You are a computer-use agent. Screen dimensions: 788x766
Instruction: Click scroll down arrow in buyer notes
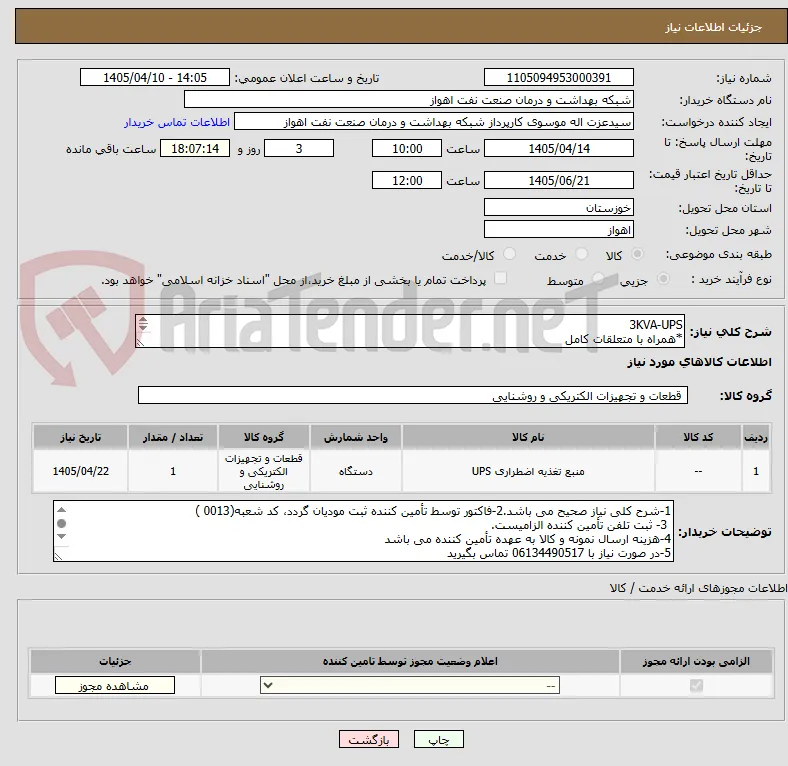click(x=61, y=537)
